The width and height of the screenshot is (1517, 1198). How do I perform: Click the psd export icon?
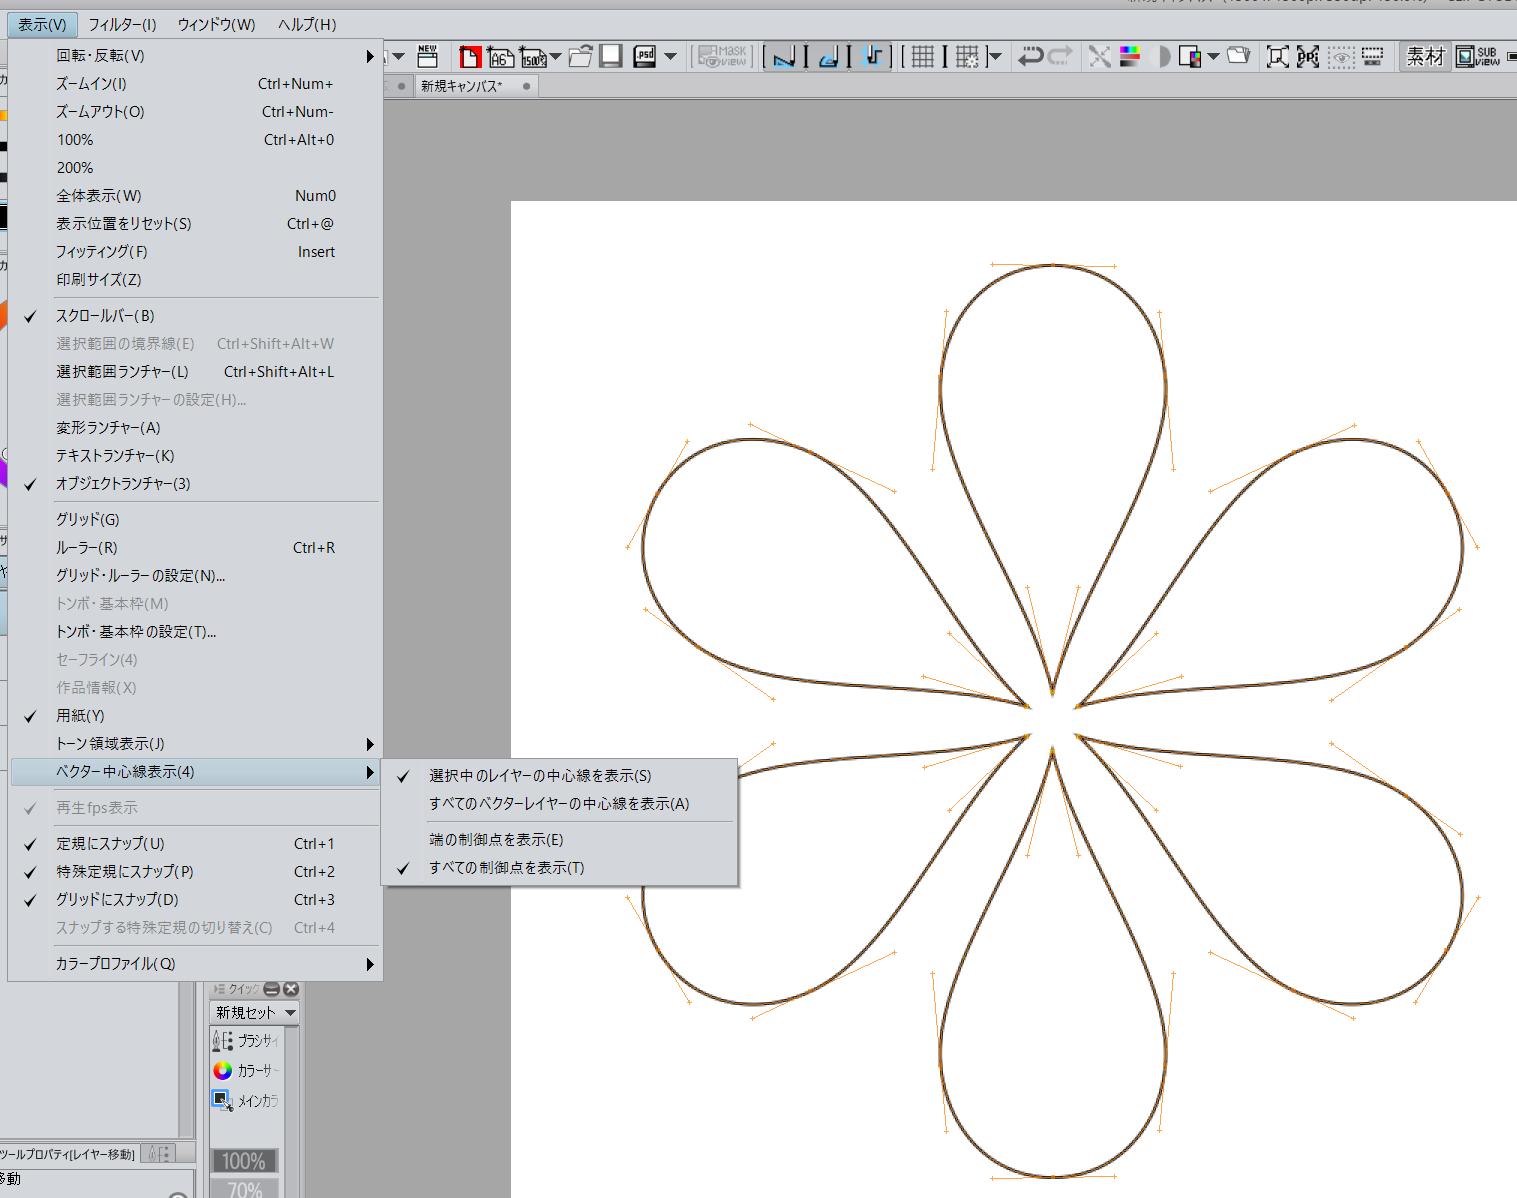(x=645, y=57)
